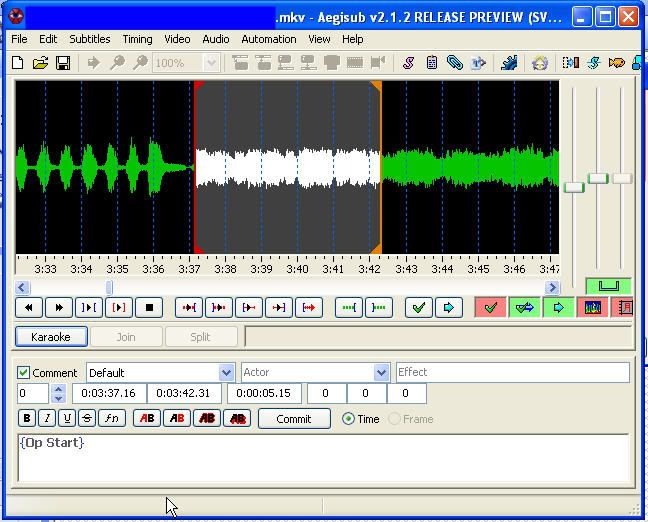The image size is (648, 522).
Task: Toggle auto-scroll audio display green arrow
Action: pyautogui.click(x=558, y=307)
